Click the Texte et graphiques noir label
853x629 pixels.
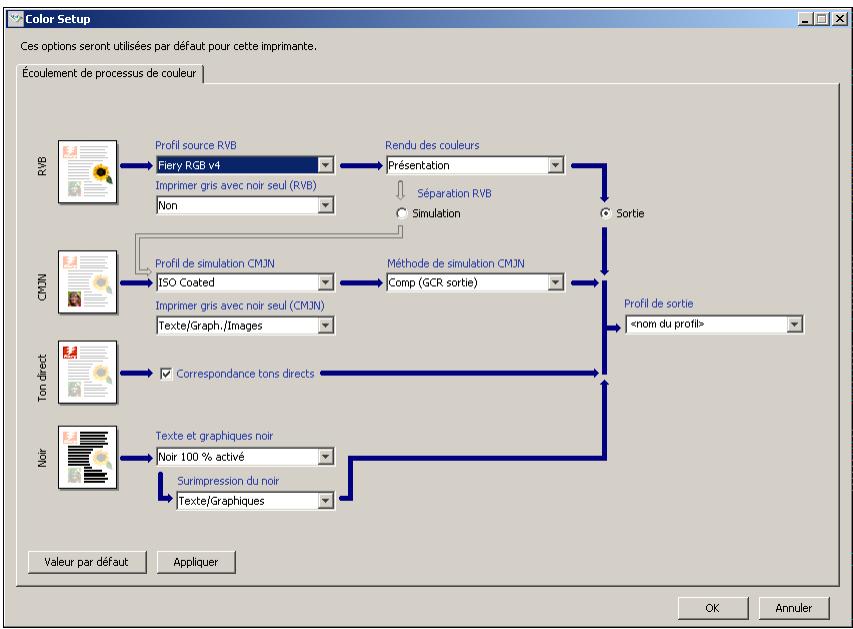(x=214, y=436)
